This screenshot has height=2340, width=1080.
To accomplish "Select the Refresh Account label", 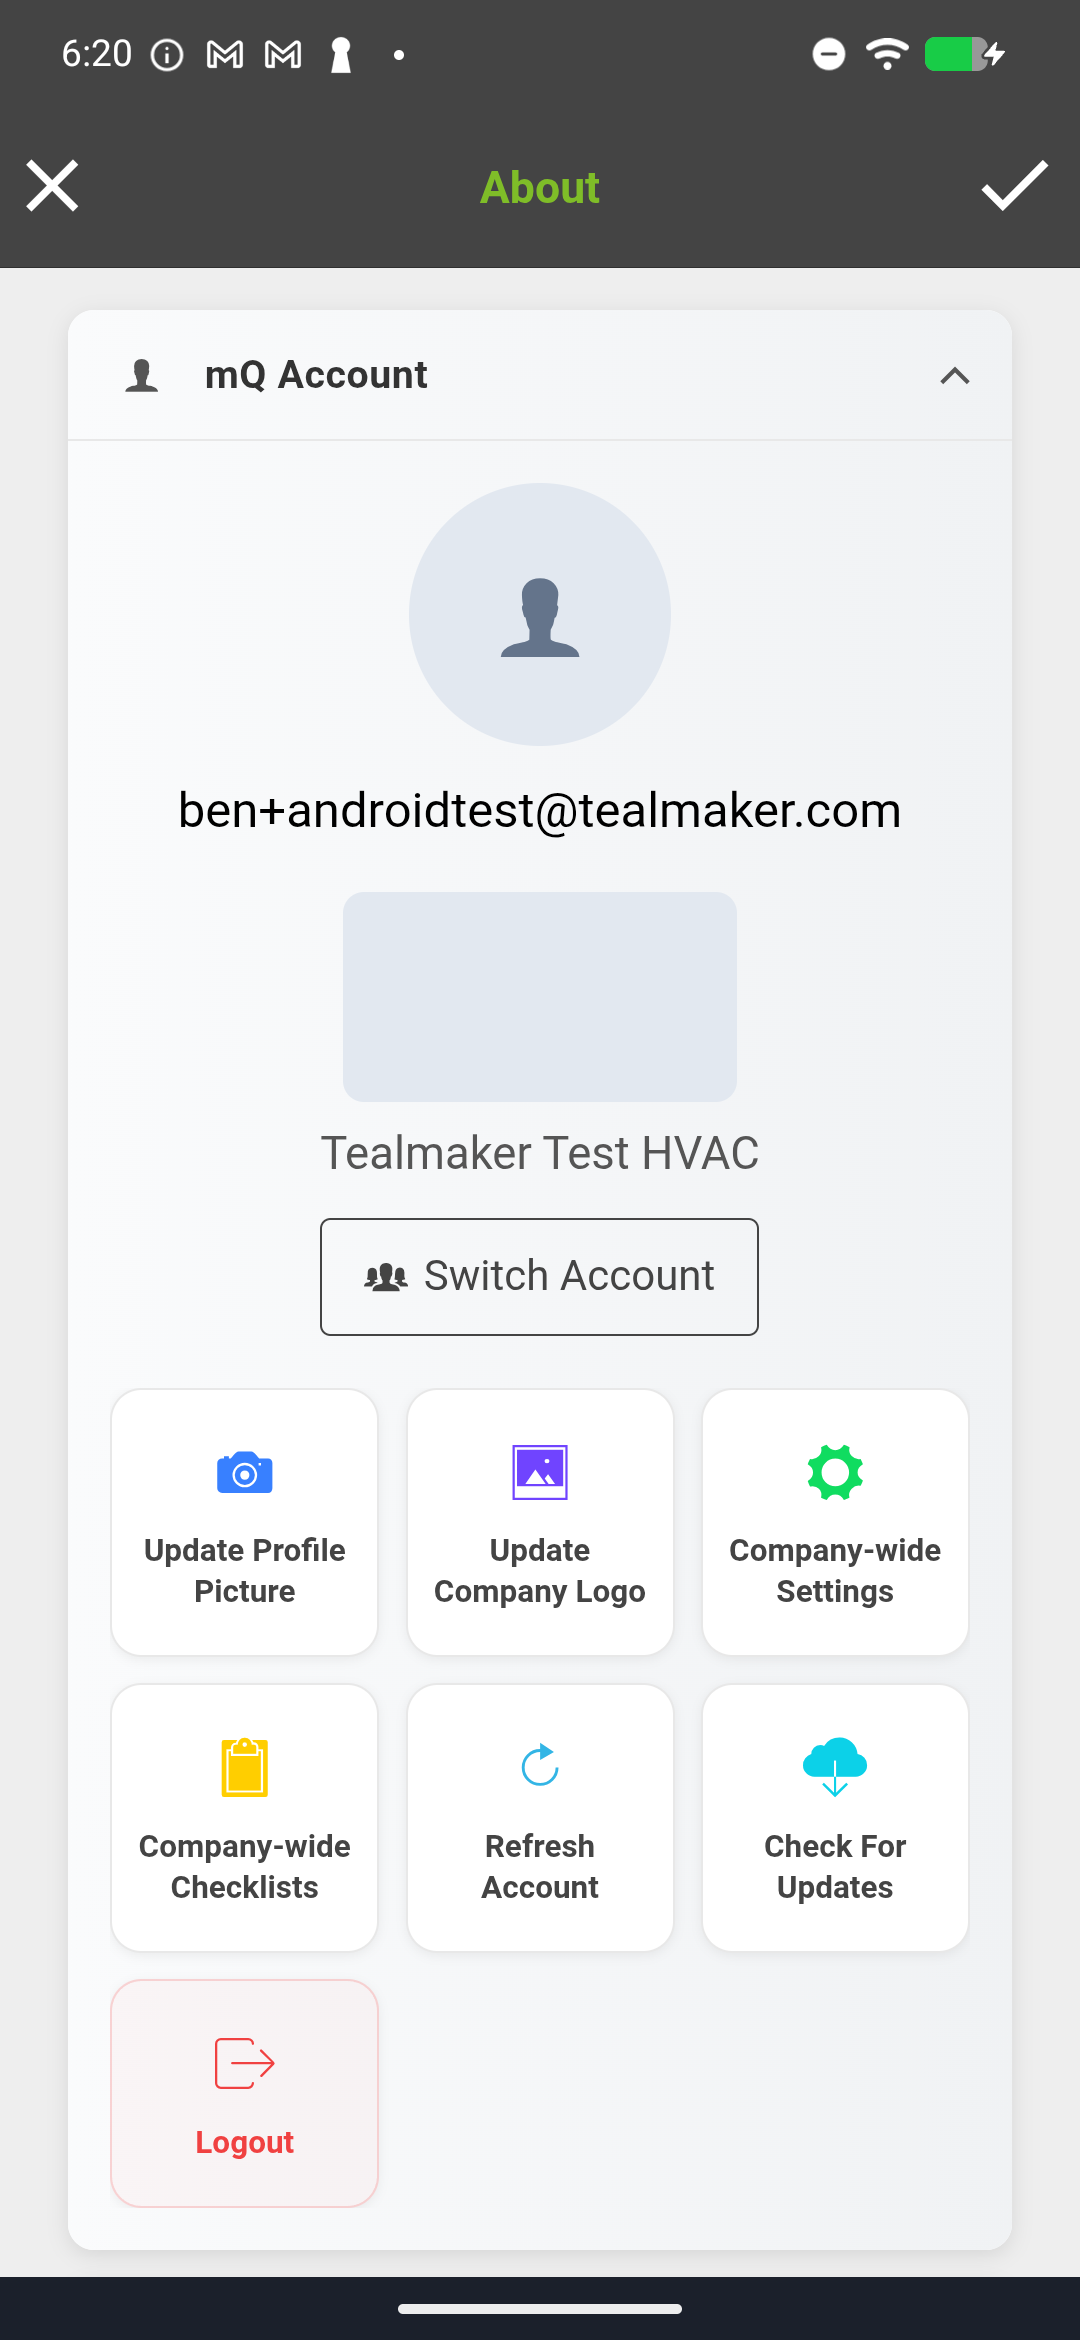I will [540, 1866].
